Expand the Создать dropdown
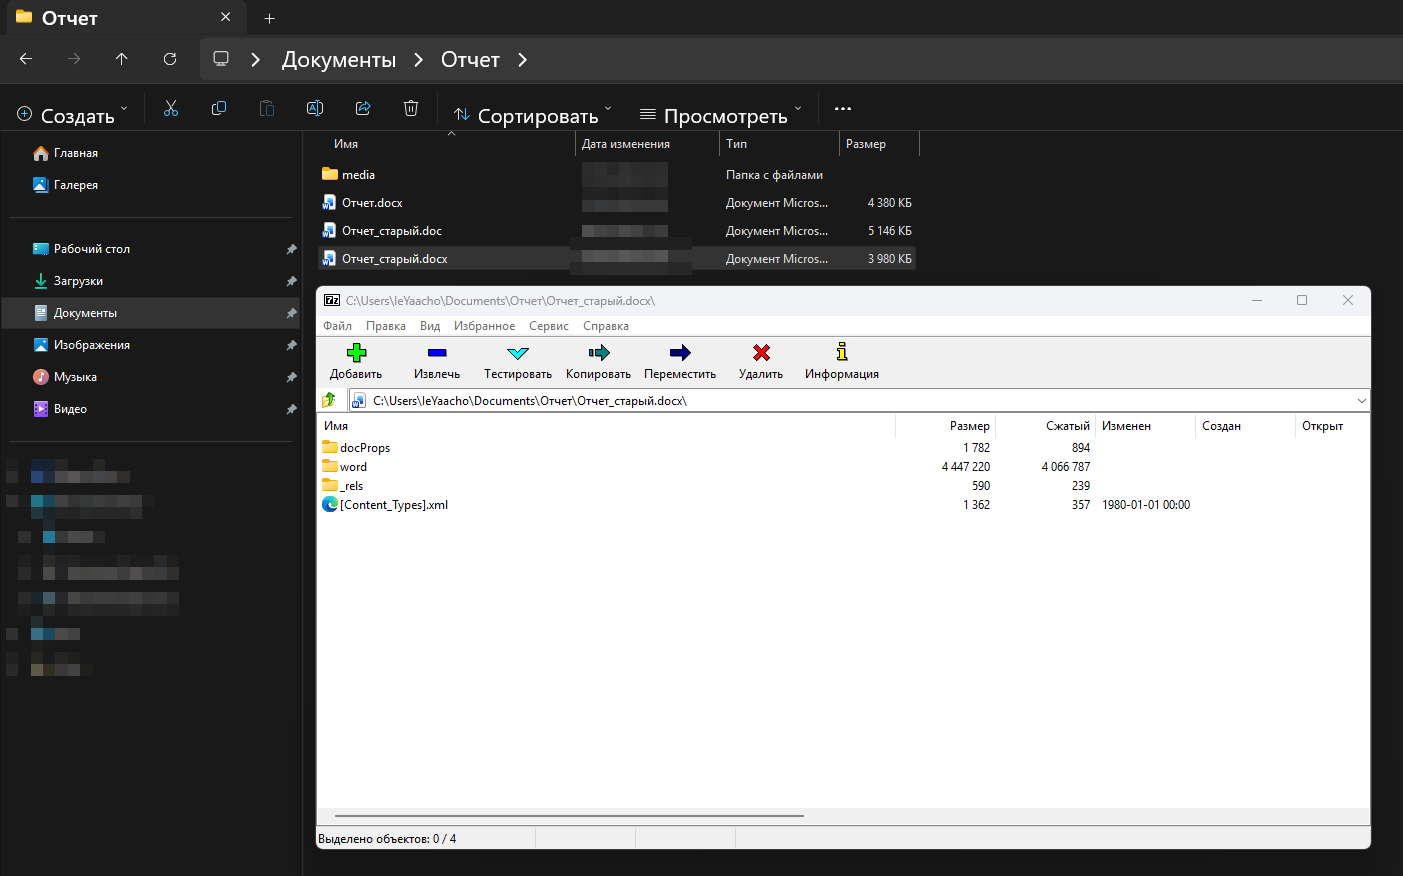 124,108
